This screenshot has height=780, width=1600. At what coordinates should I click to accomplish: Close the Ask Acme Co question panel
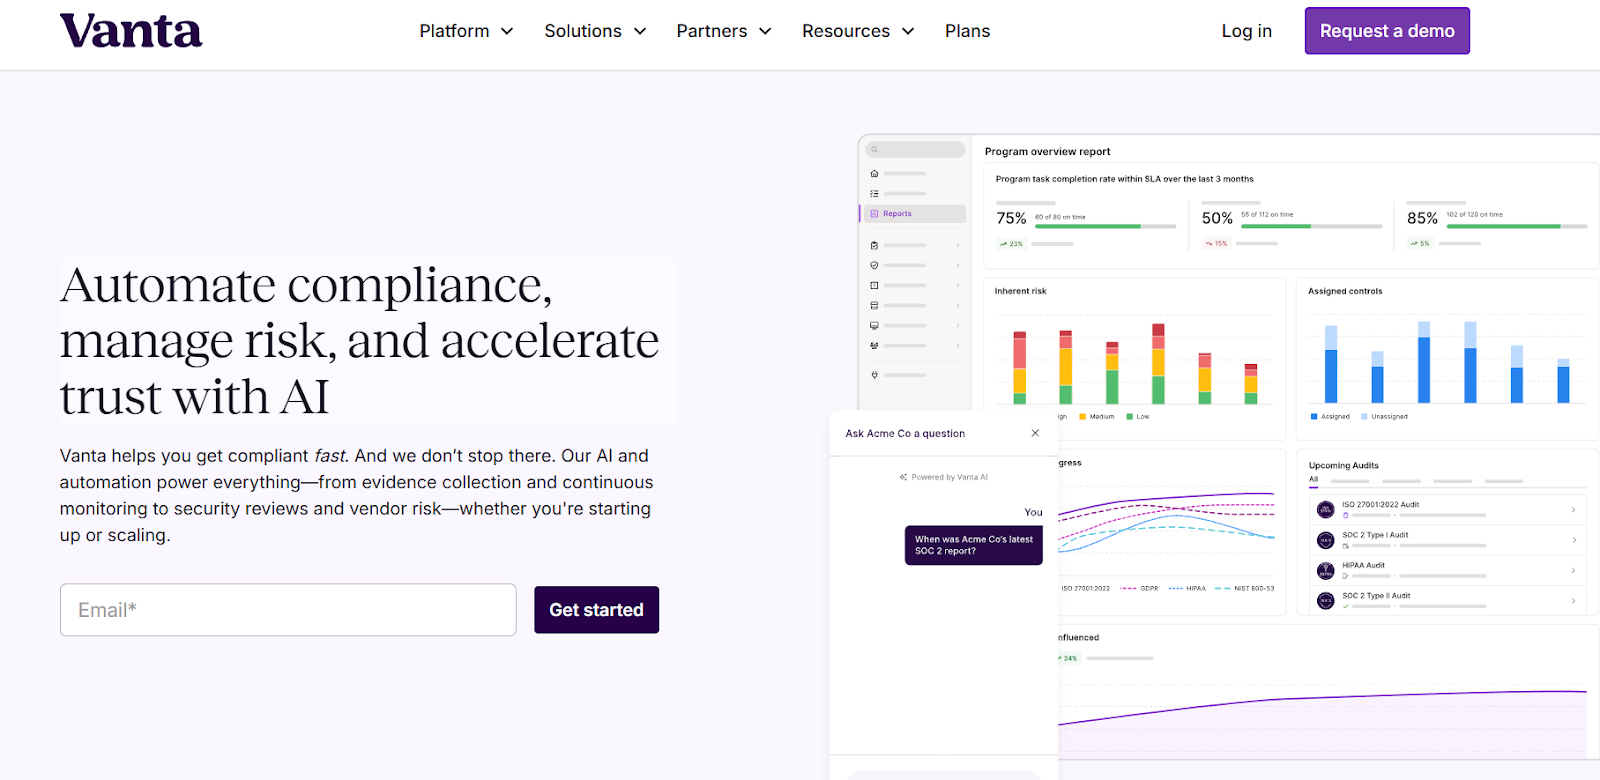tap(1035, 433)
